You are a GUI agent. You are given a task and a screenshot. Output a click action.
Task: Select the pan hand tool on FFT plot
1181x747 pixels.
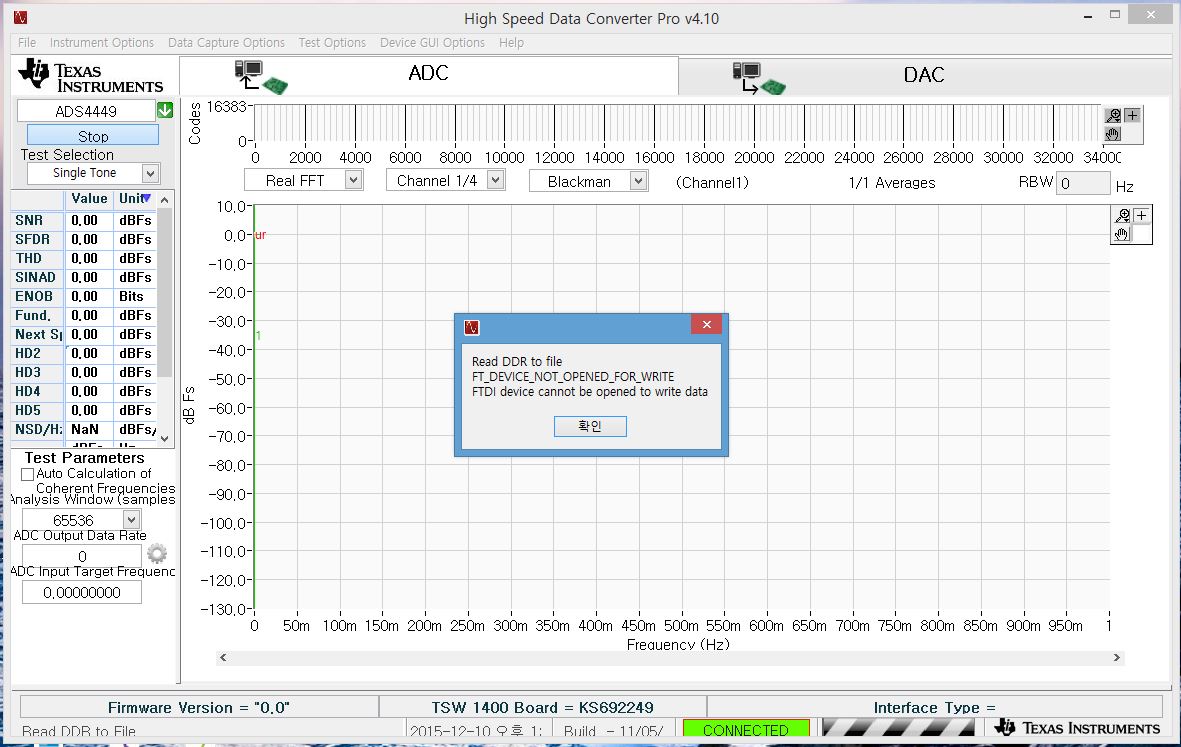coord(1121,234)
